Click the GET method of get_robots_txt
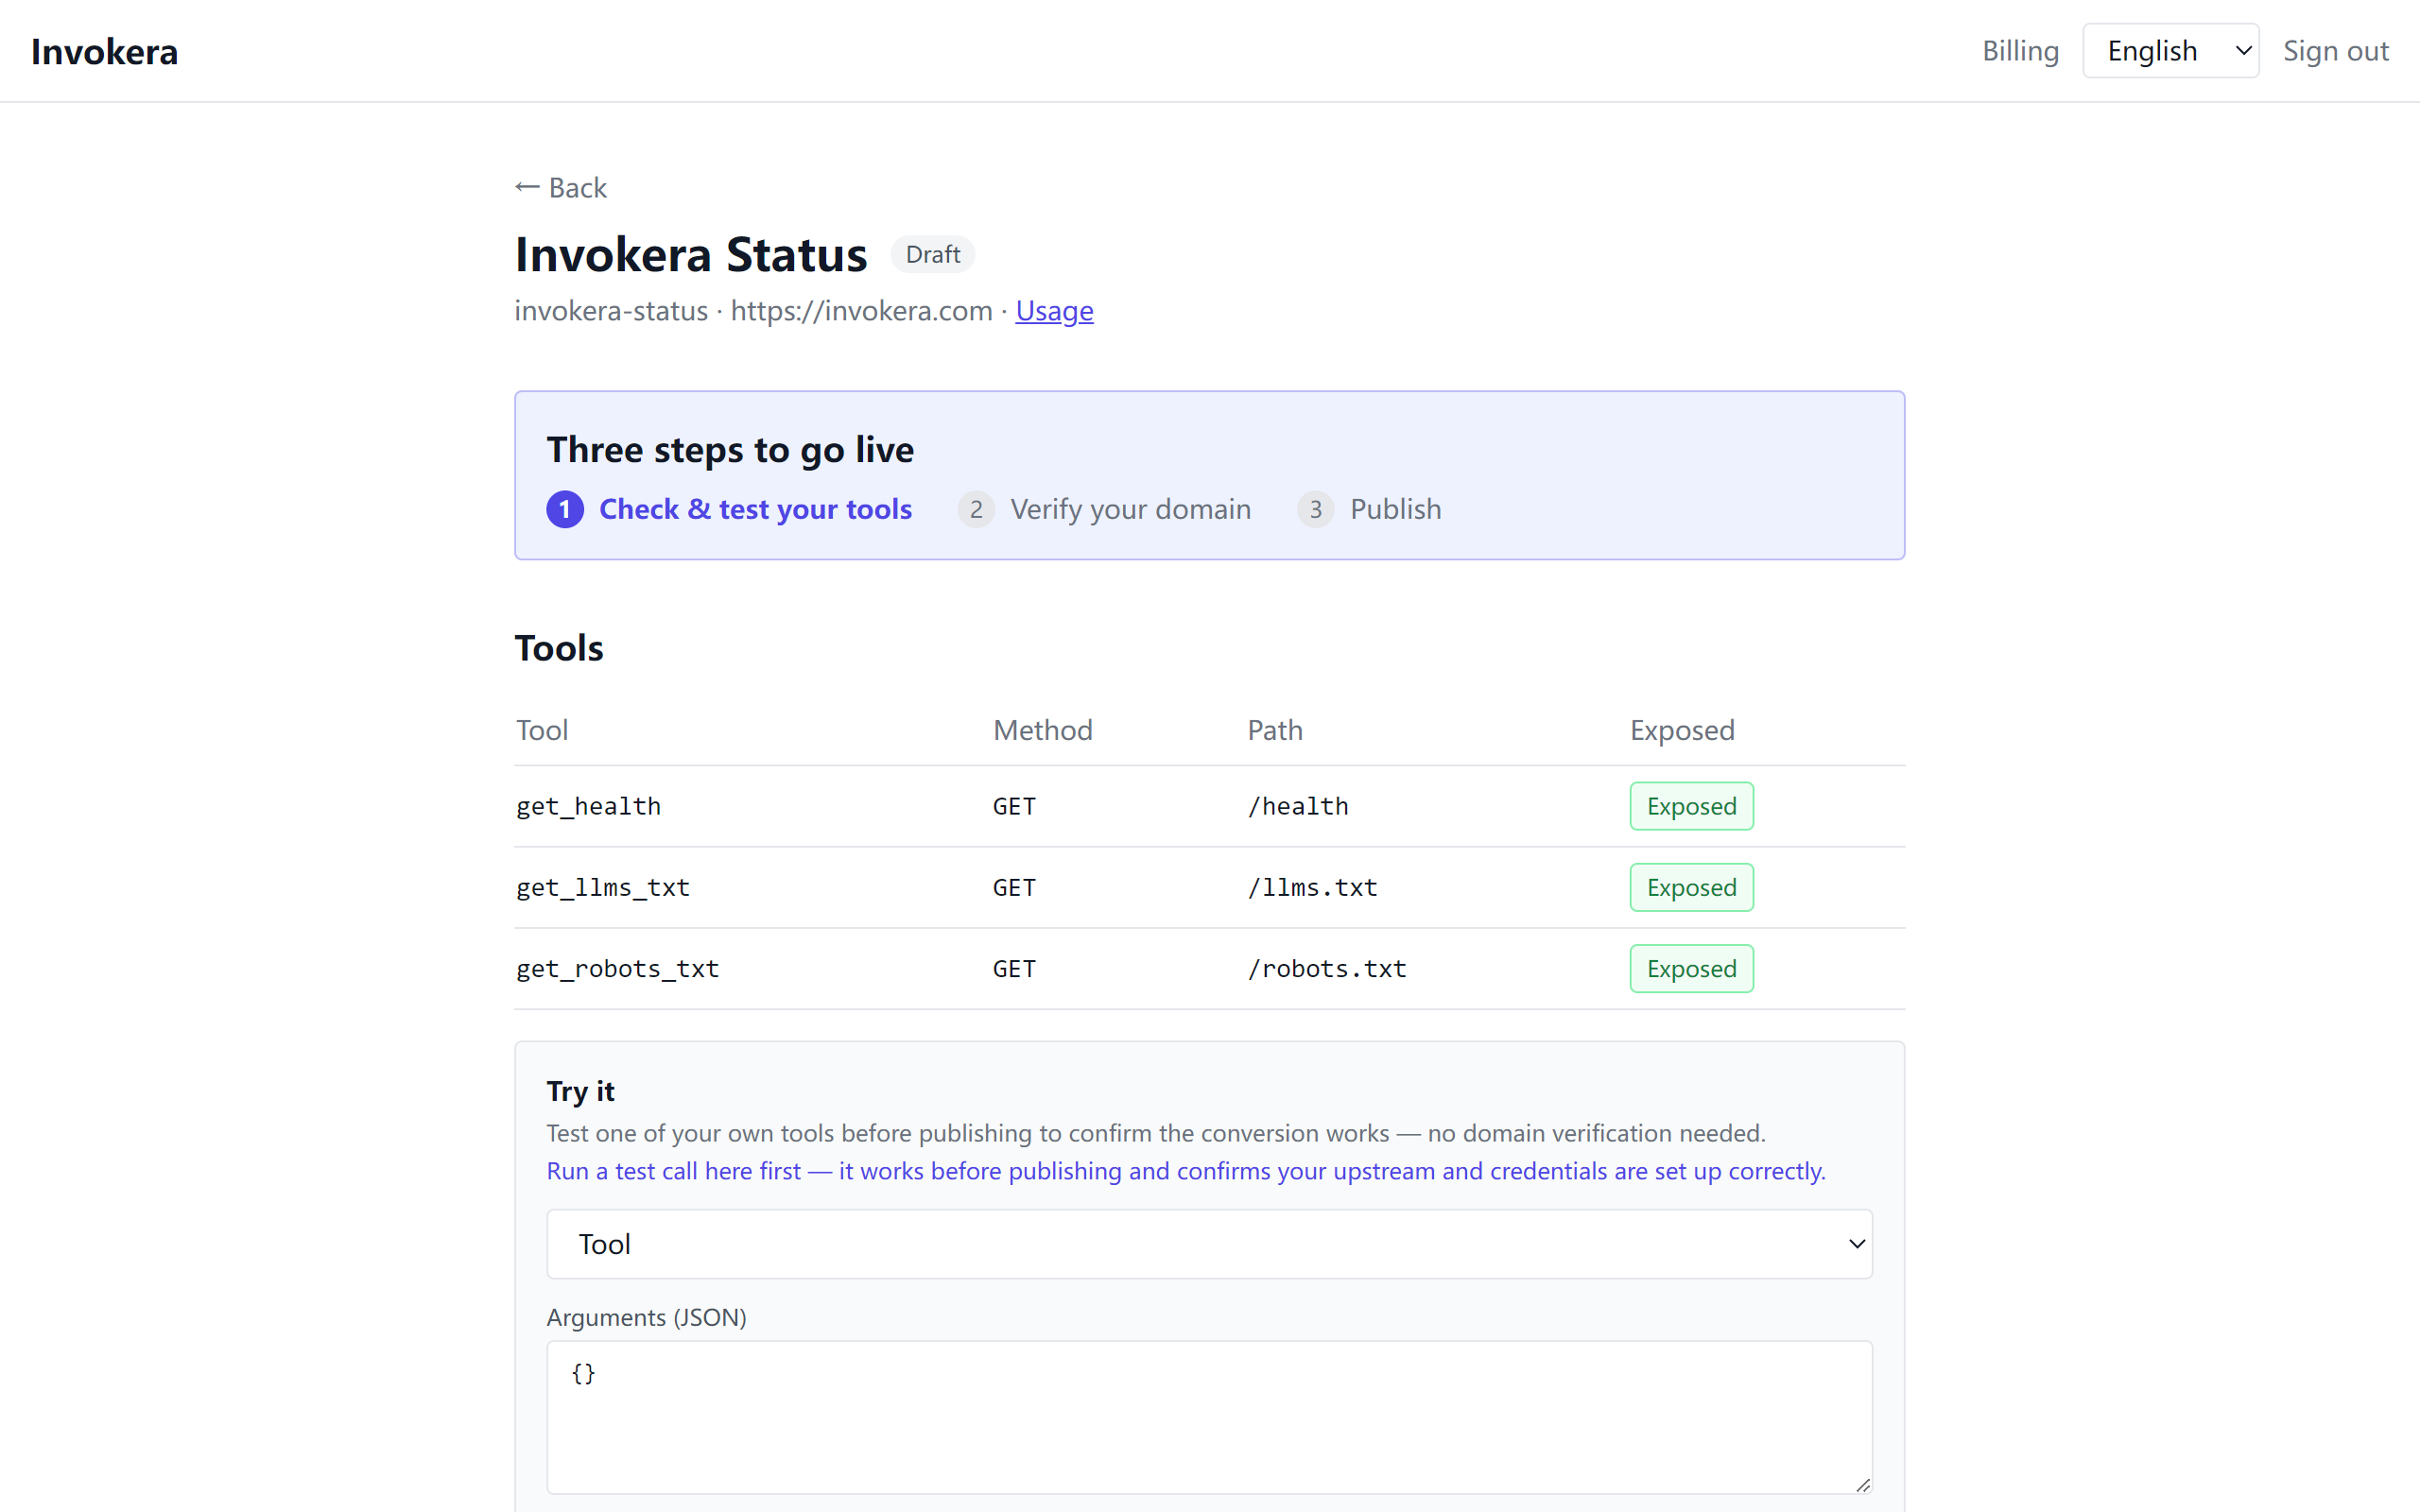This screenshot has height=1512, width=2420. pyautogui.click(x=1014, y=968)
